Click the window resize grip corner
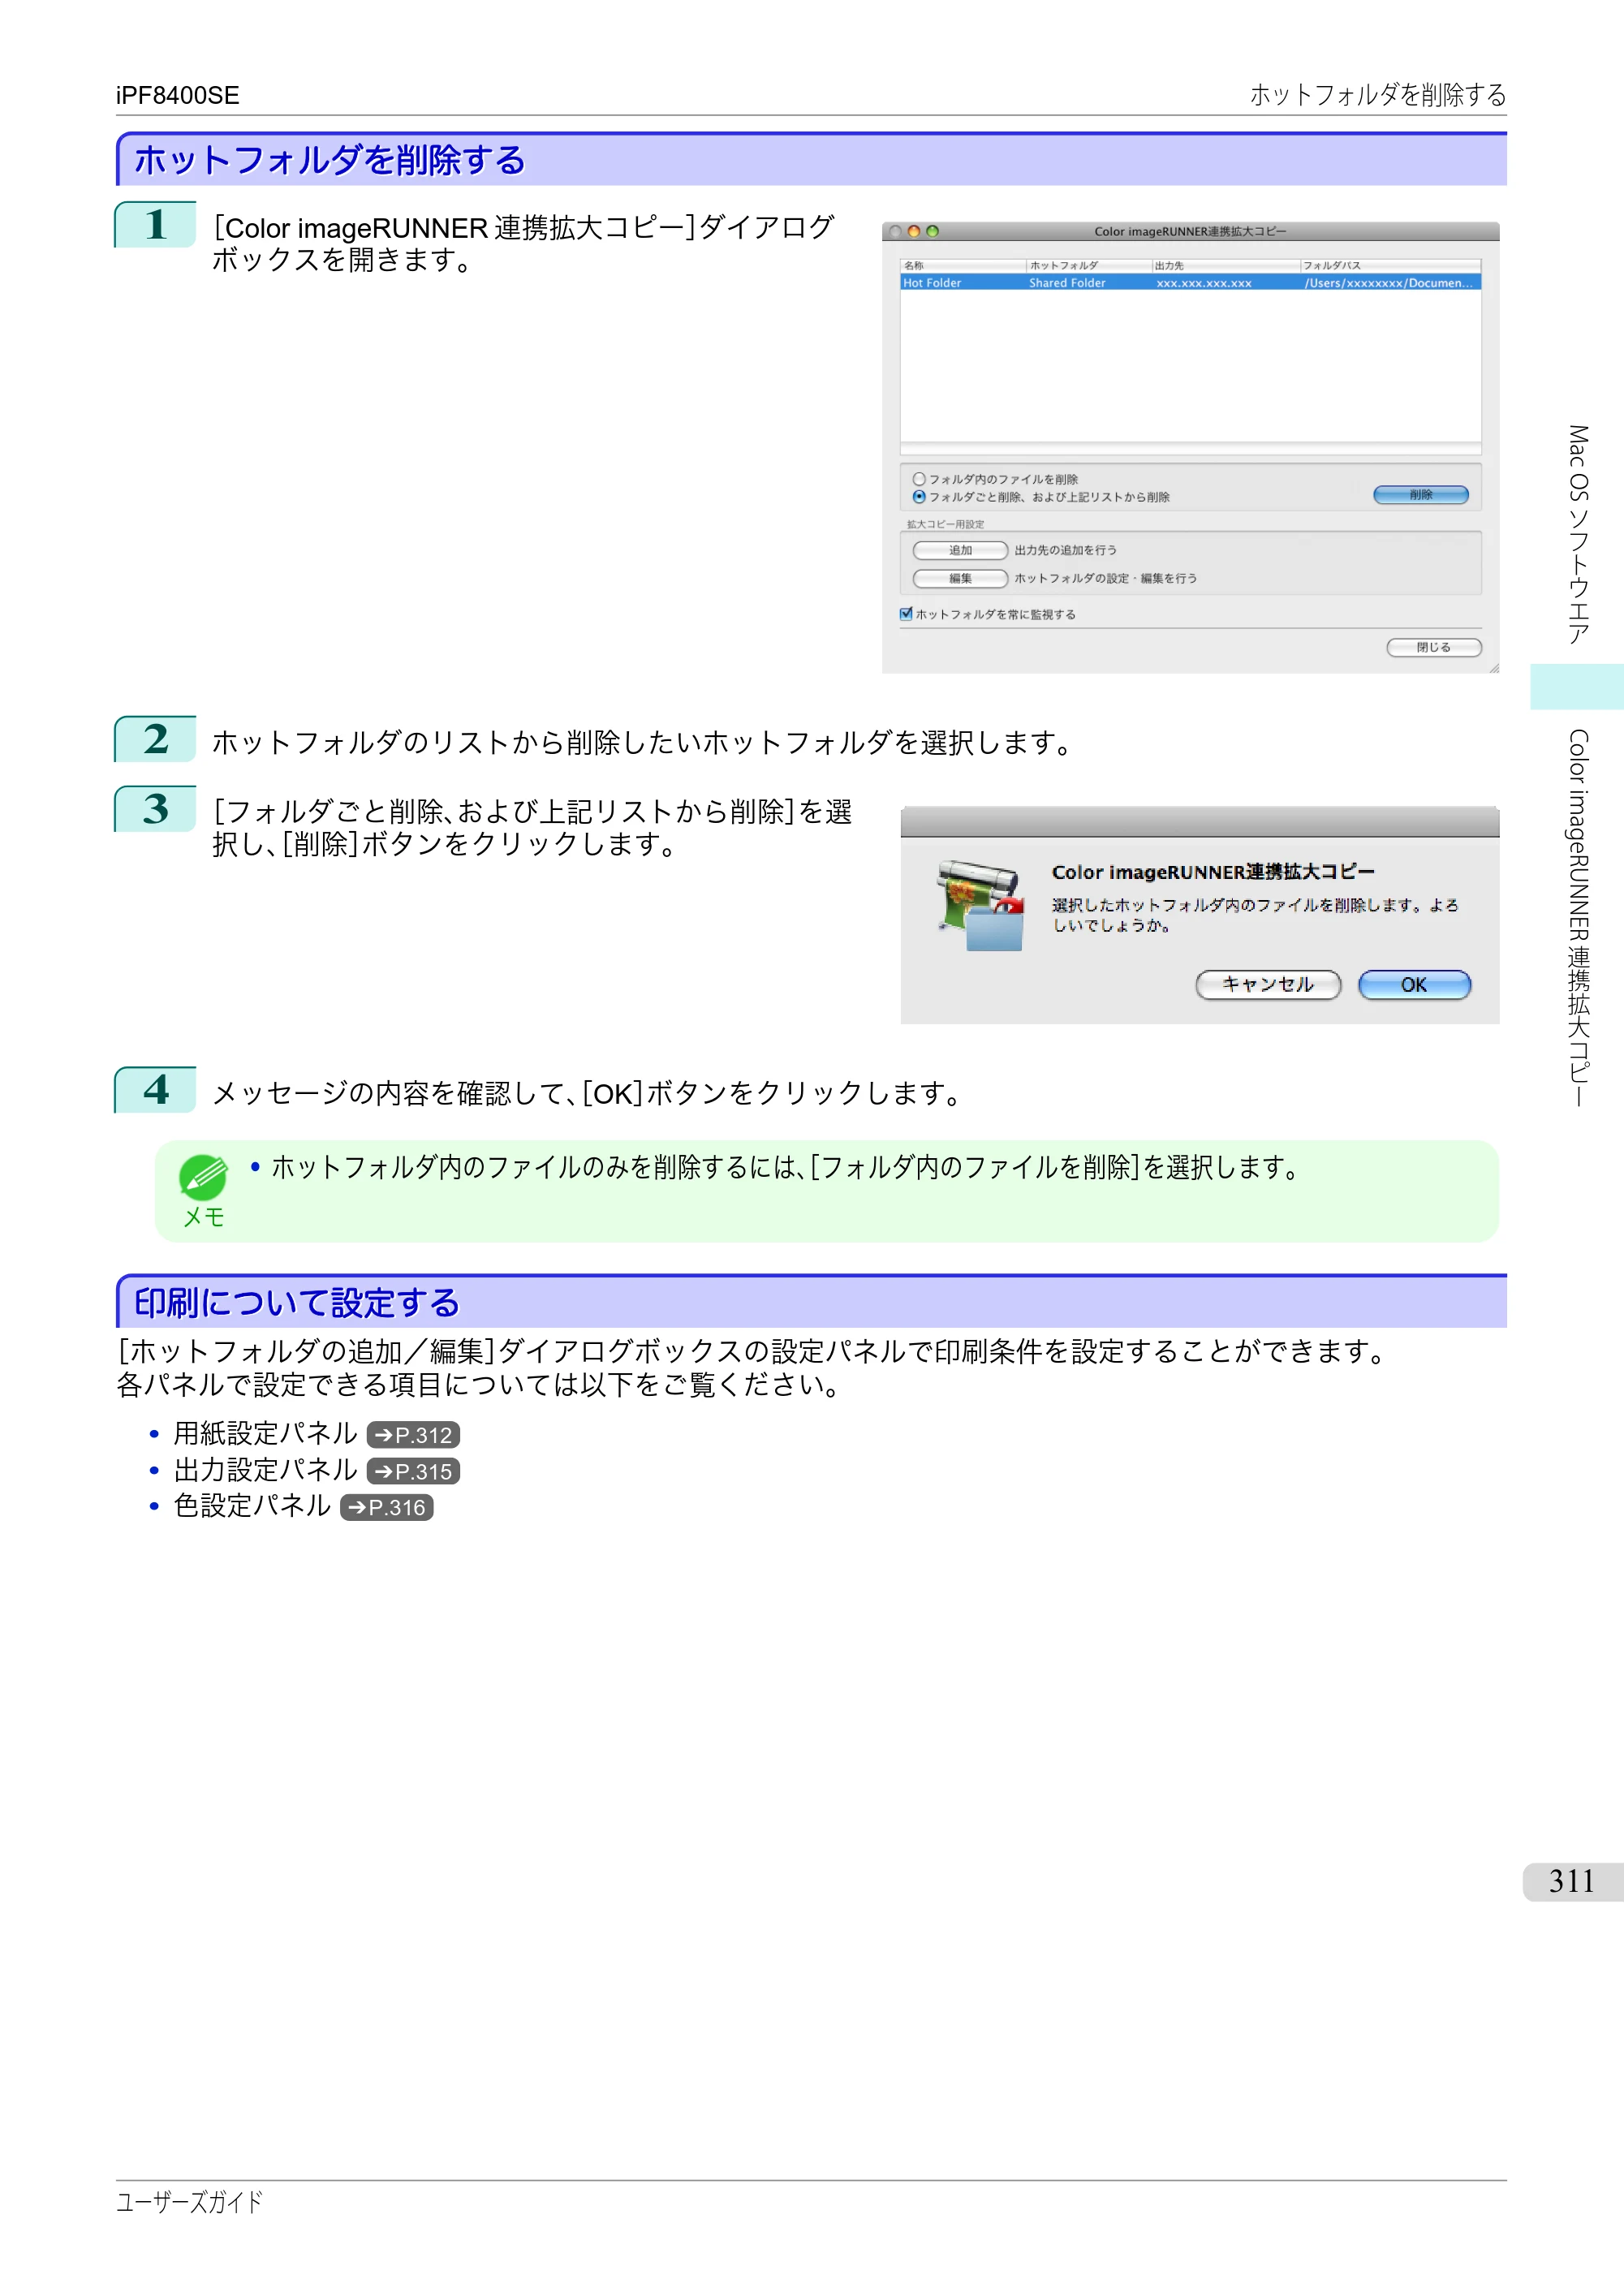1624x2296 pixels. click(x=1493, y=668)
